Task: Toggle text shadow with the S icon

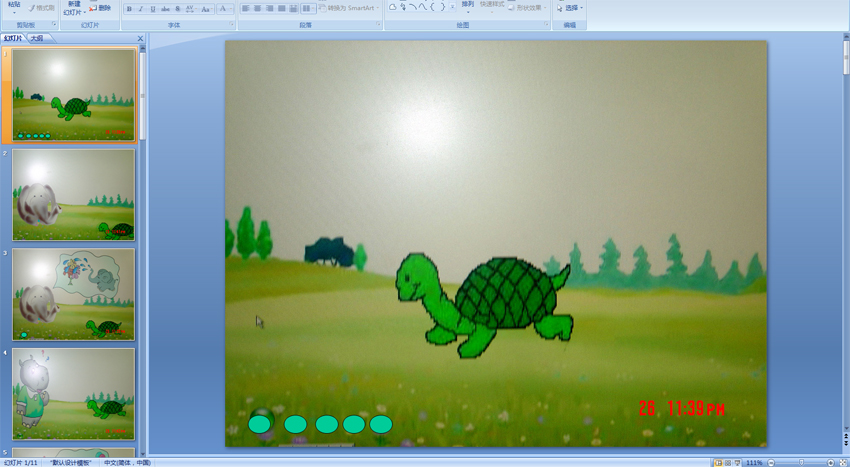Action: point(177,9)
